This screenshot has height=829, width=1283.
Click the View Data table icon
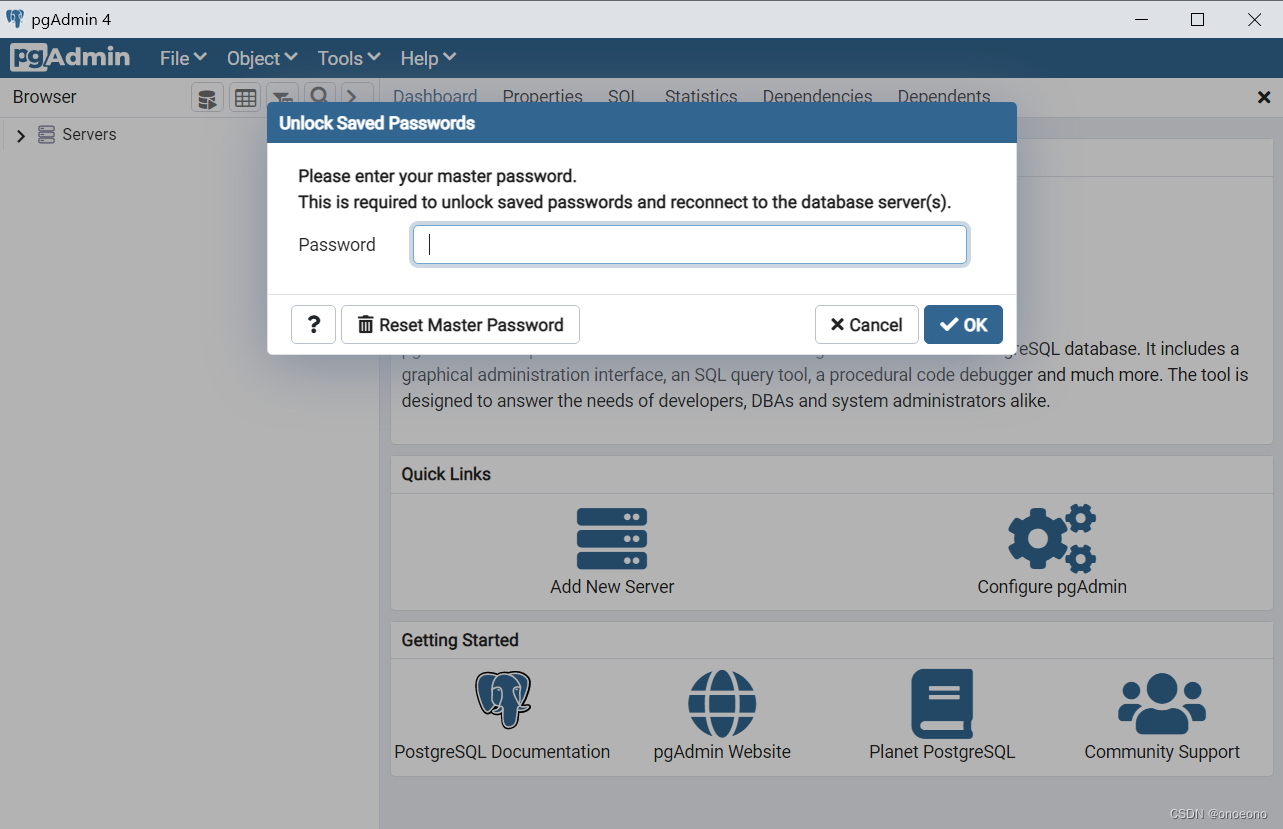[x=245, y=98]
